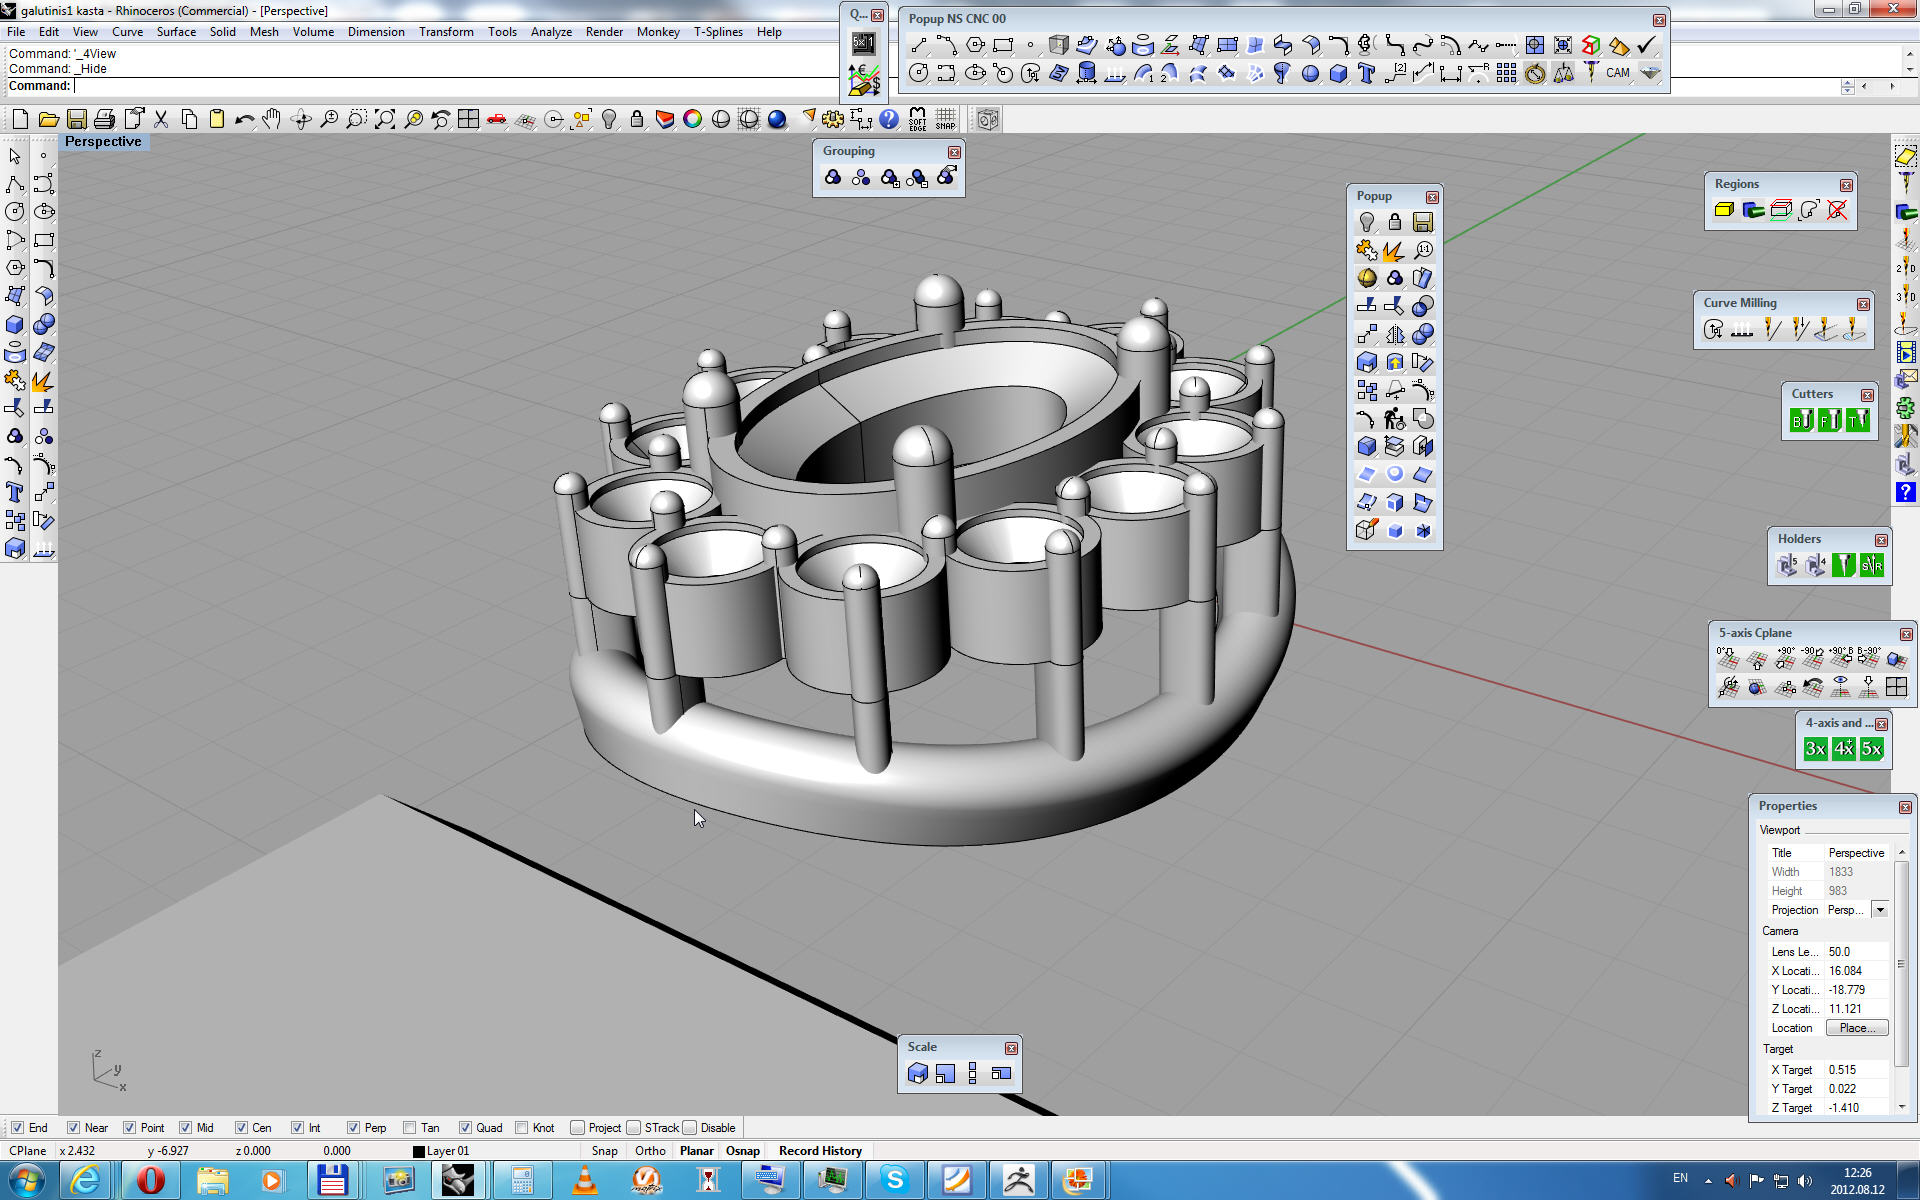This screenshot has width=1920, height=1200.
Task: Cut selection with the scissors icon
Action: 160,120
